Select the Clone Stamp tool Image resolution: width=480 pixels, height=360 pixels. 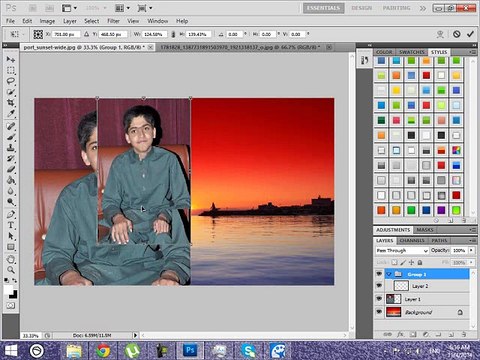tap(11, 148)
